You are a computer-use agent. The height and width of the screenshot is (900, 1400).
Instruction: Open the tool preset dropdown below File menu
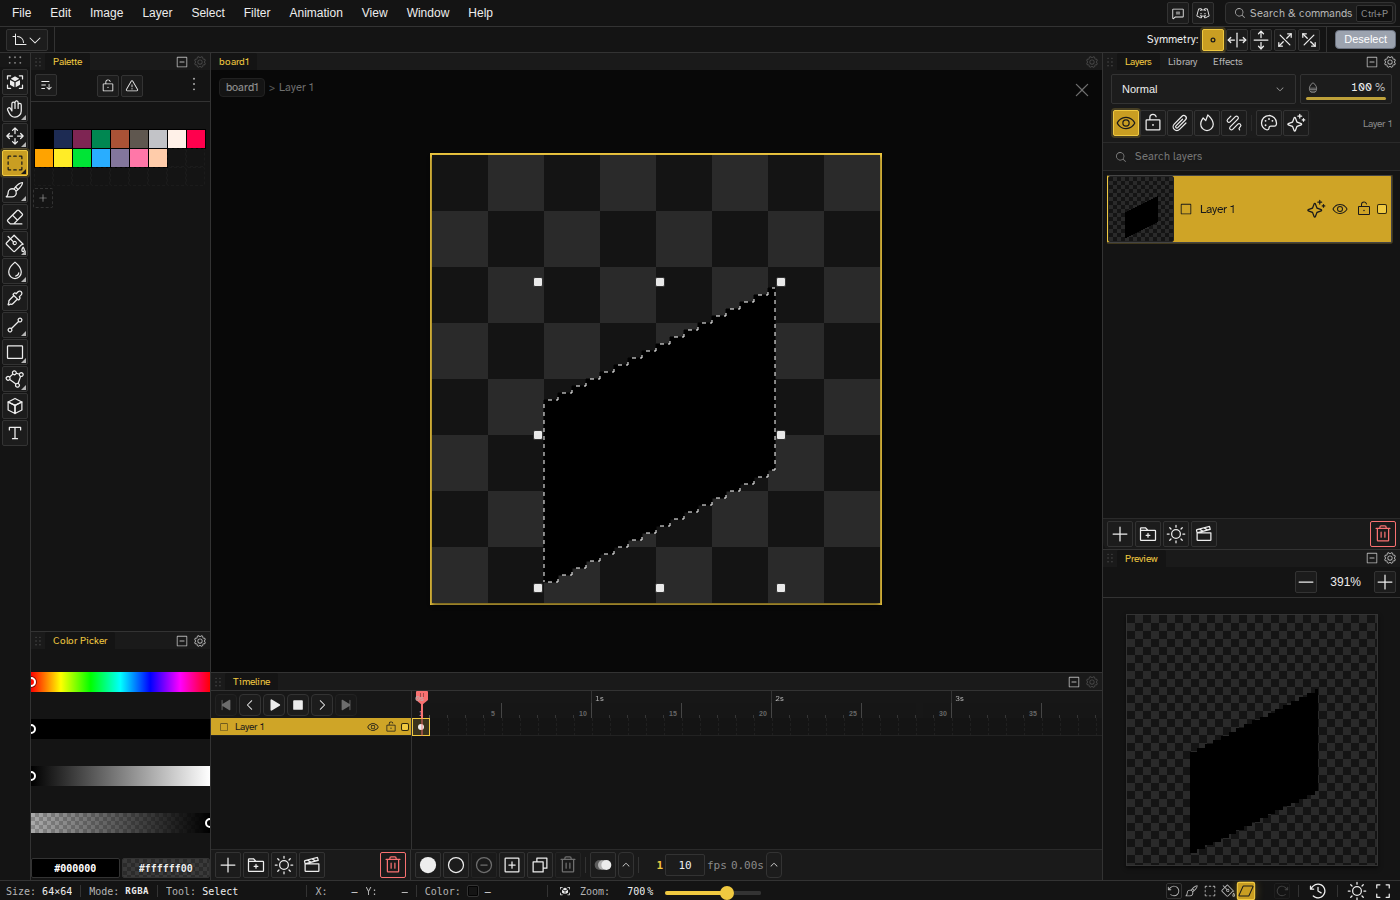[x=27, y=40]
